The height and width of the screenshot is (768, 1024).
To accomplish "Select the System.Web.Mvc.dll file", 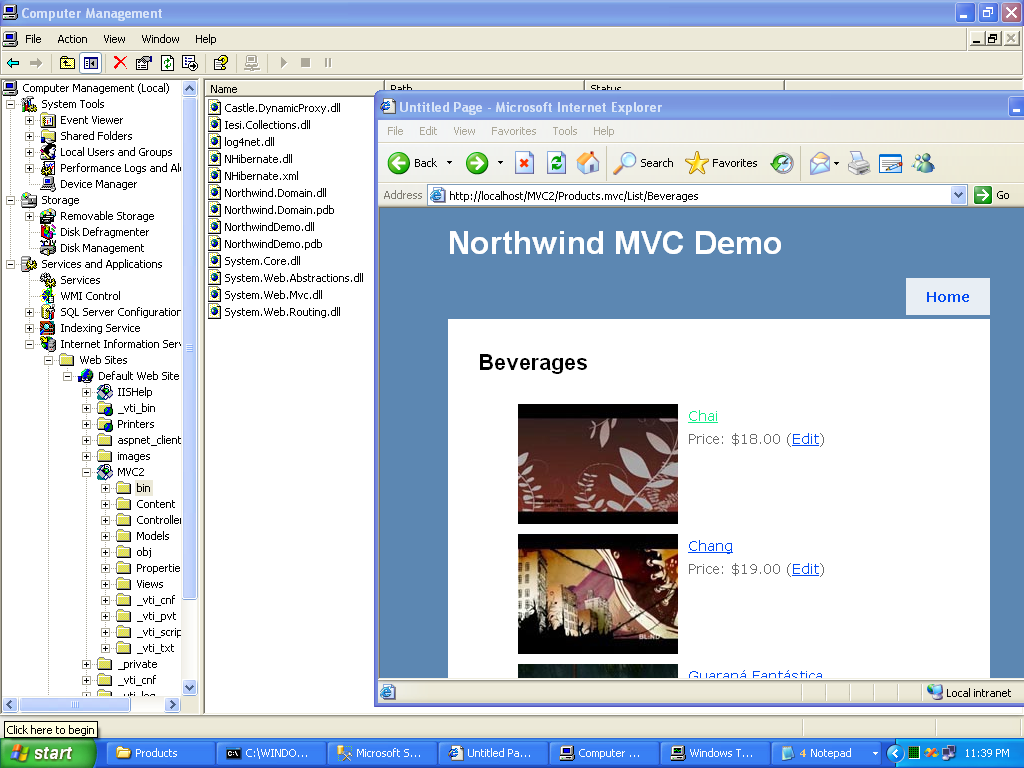I will tap(273, 295).
